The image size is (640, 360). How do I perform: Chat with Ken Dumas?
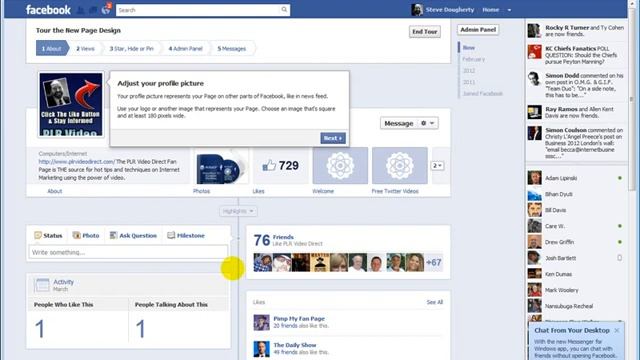coord(576,274)
